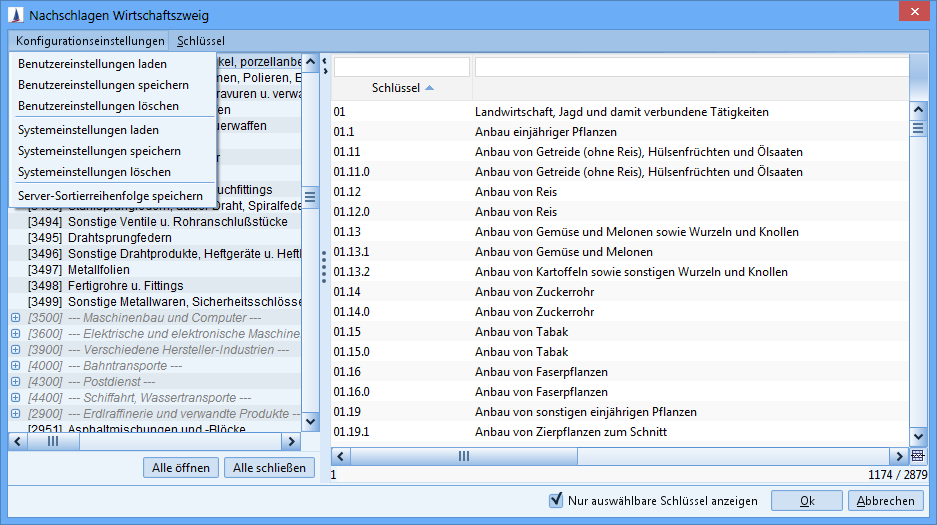Screen dimensions: 937x525
Task: Expand the [4000] Bahntransporte tree node
Action: click(15, 366)
